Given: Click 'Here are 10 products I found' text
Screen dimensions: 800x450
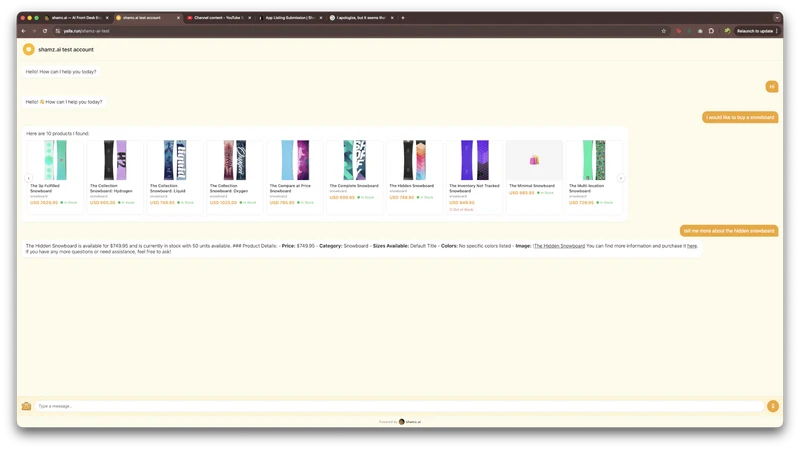Looking at the screenshot, I should coord(58,134).
